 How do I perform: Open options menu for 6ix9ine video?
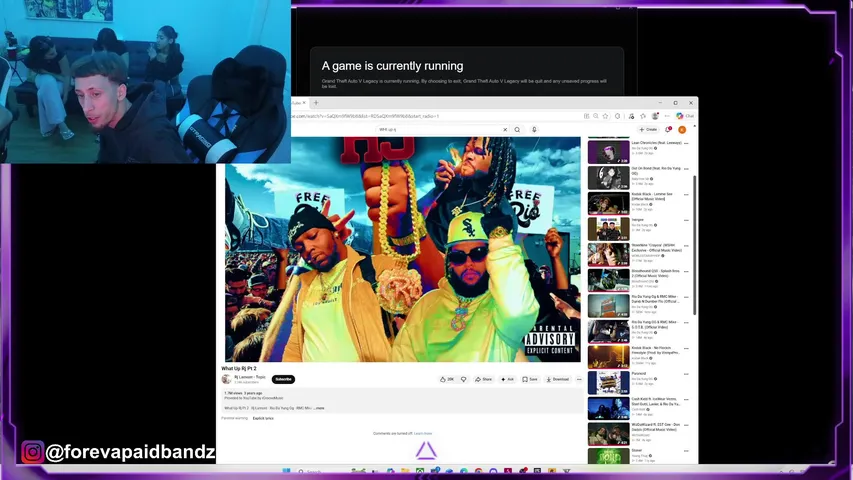[x=686, y=246]
